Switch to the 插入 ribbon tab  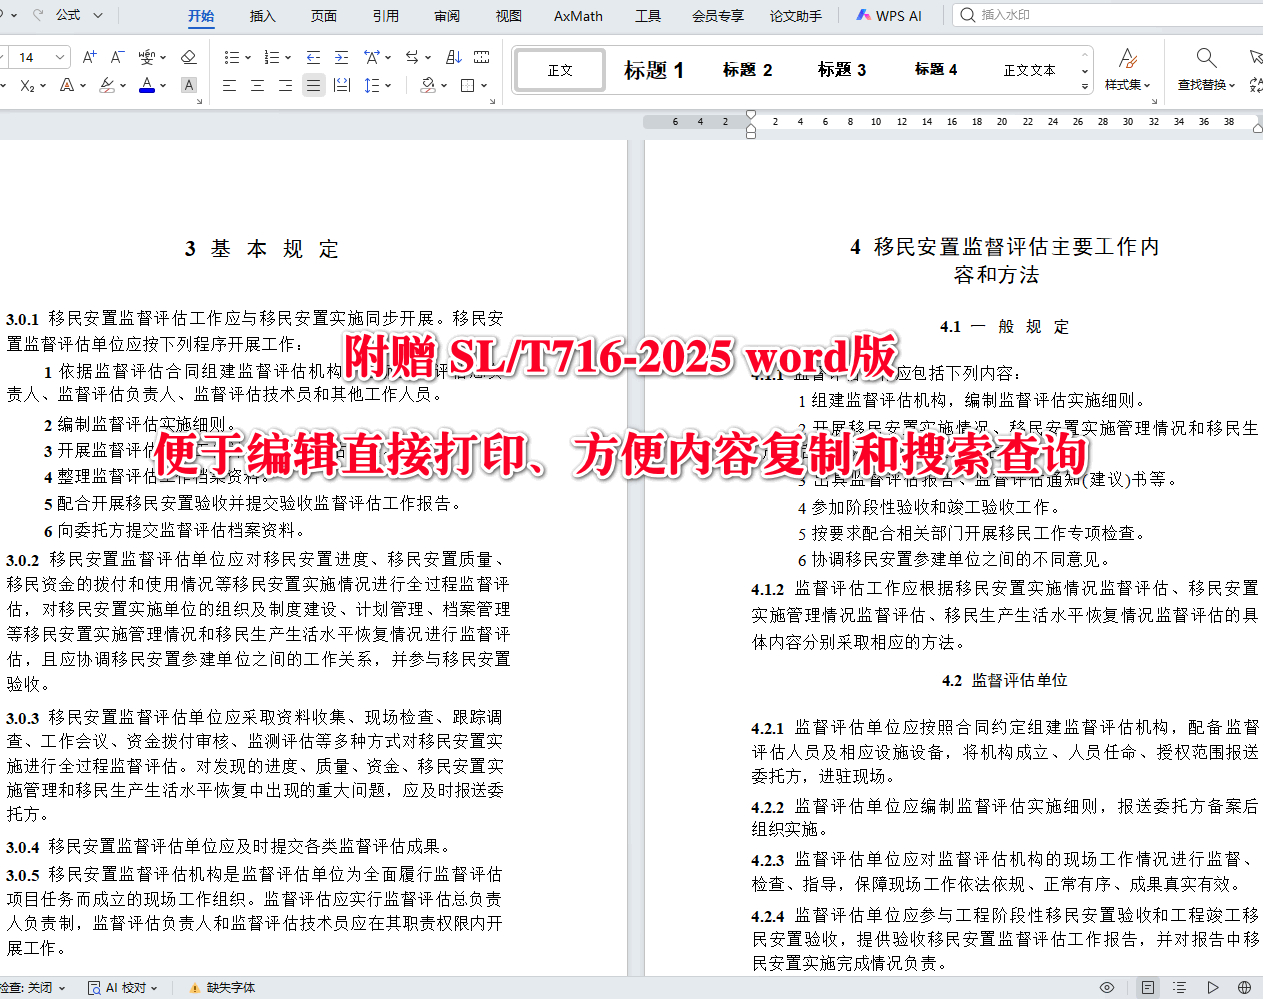[x=261, y=15]
